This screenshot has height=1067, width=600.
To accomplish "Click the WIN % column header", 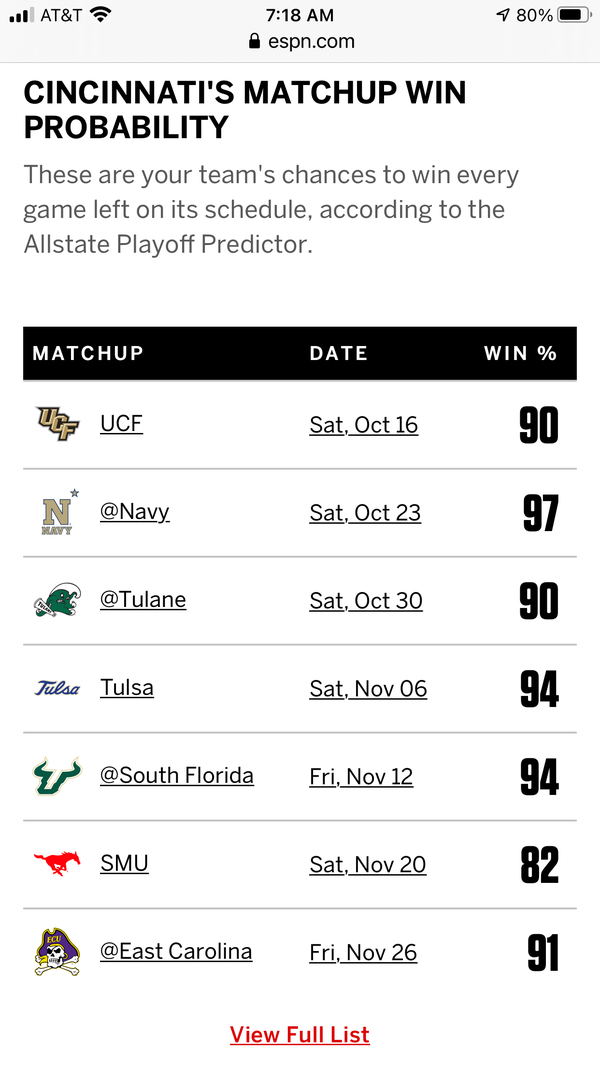I will pos(520,353).
